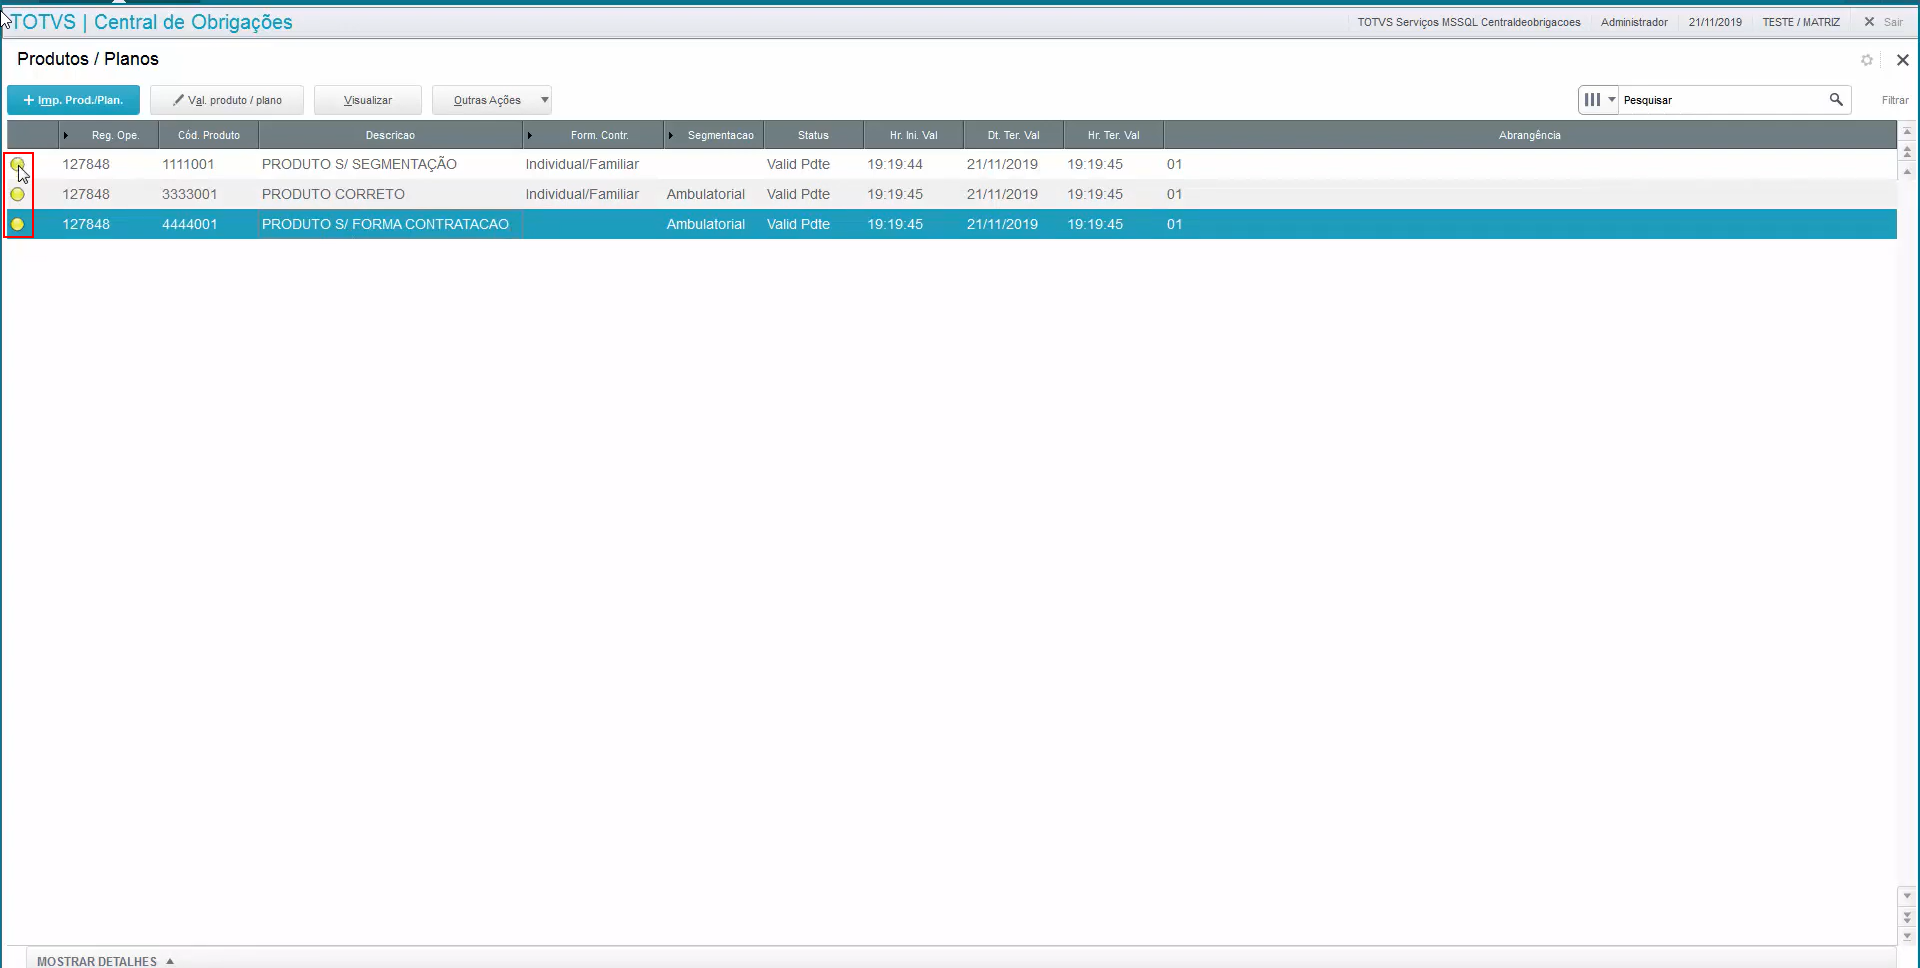Click Val. produto / plano button

pos(227,100)
